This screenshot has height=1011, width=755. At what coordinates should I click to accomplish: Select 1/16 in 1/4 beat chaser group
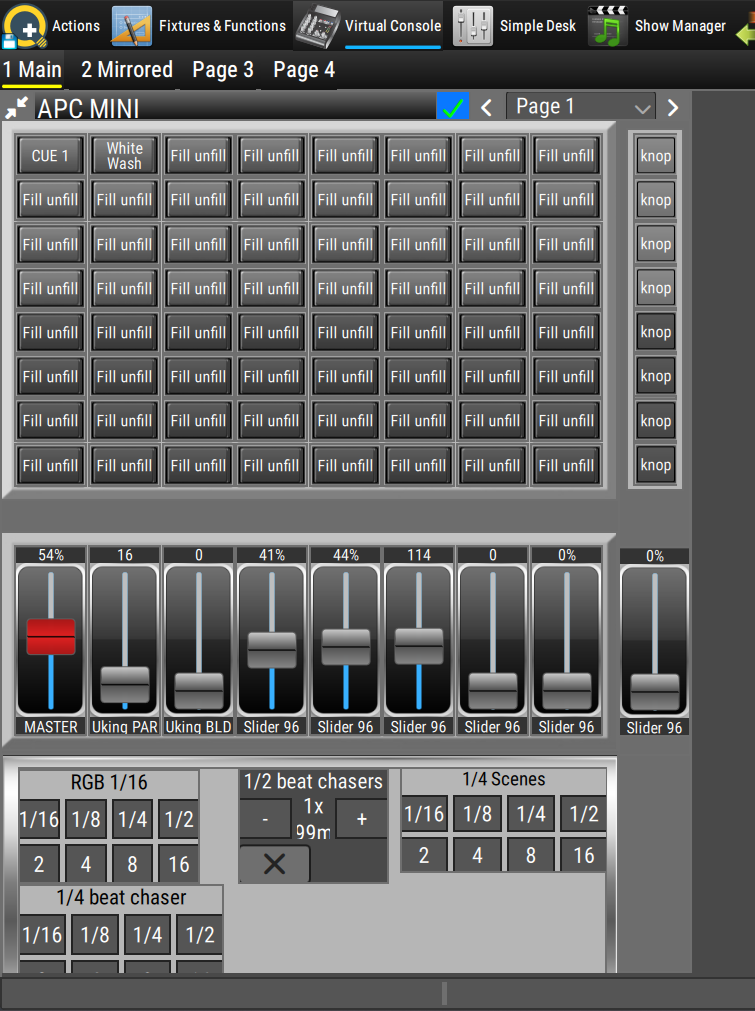pos(43,934)
